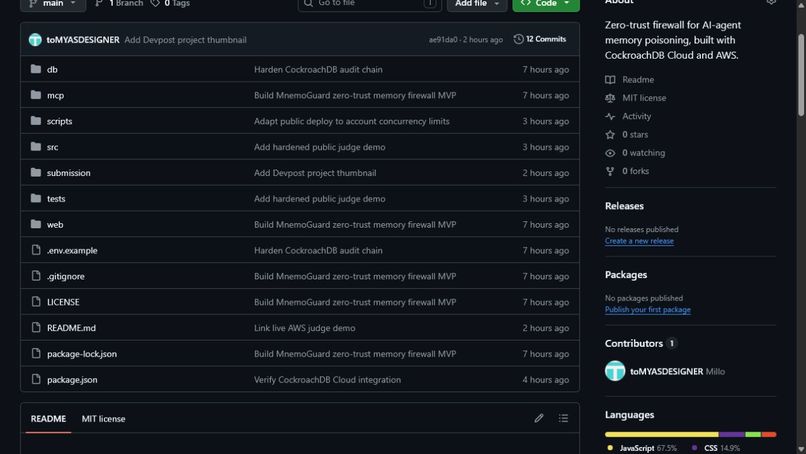
Task: Click the Readme book icon
Action: coord(610,80)
